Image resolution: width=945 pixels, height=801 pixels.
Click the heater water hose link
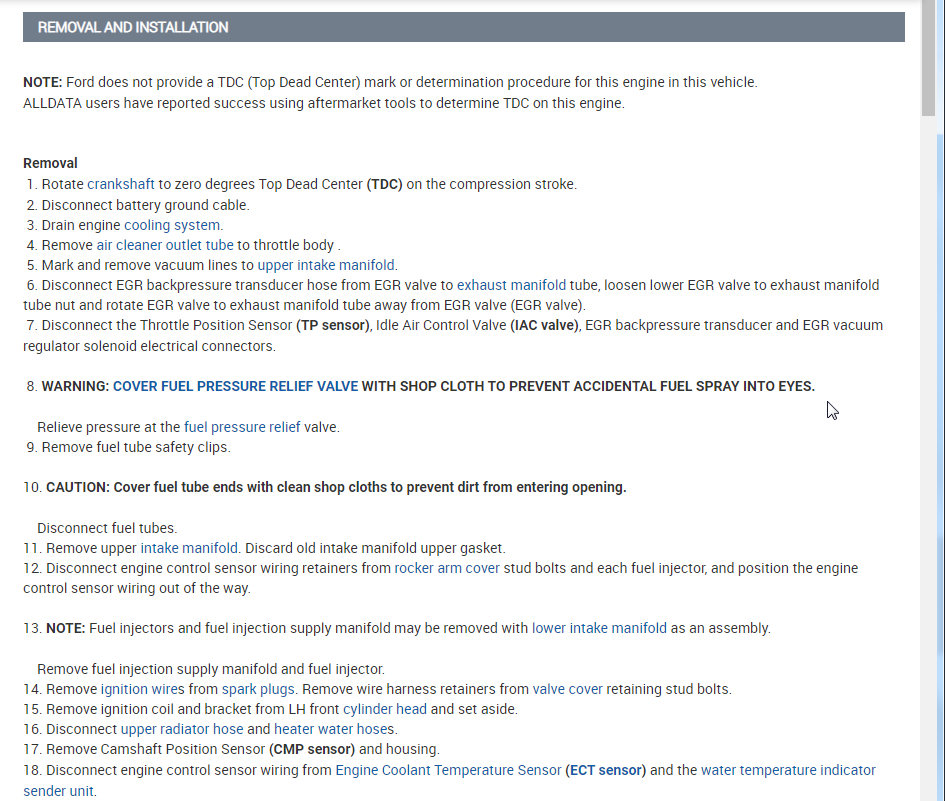pyautogui.click(x=330, y=729)
